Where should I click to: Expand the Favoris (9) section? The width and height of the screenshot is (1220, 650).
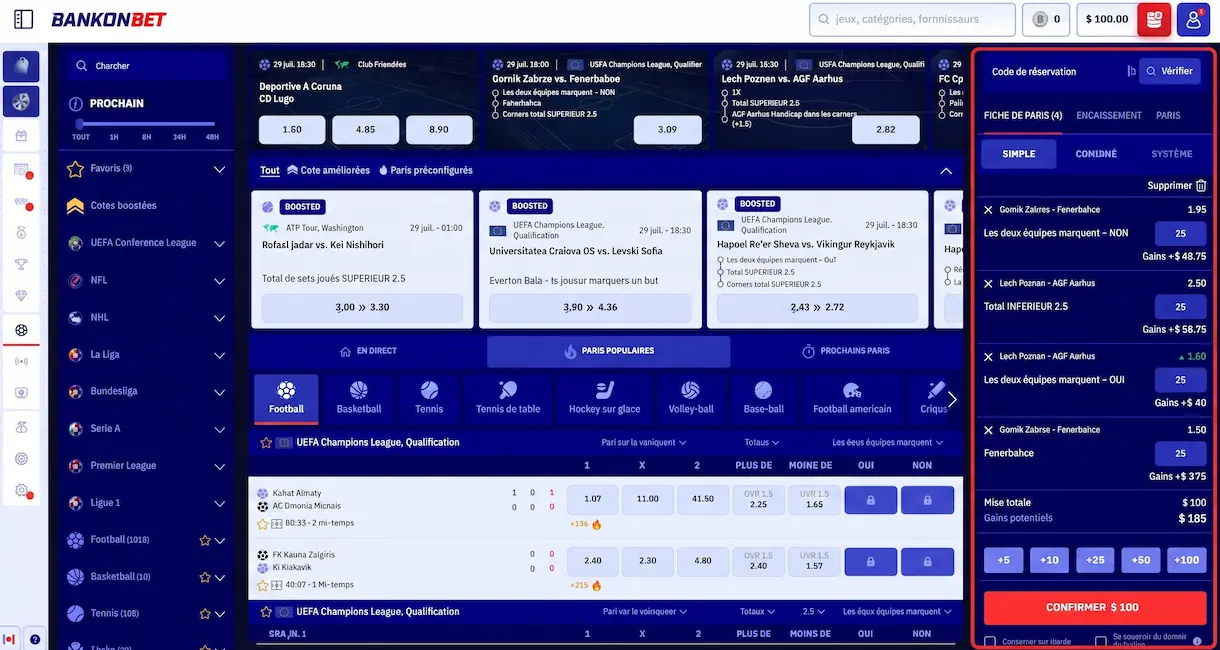219,169
